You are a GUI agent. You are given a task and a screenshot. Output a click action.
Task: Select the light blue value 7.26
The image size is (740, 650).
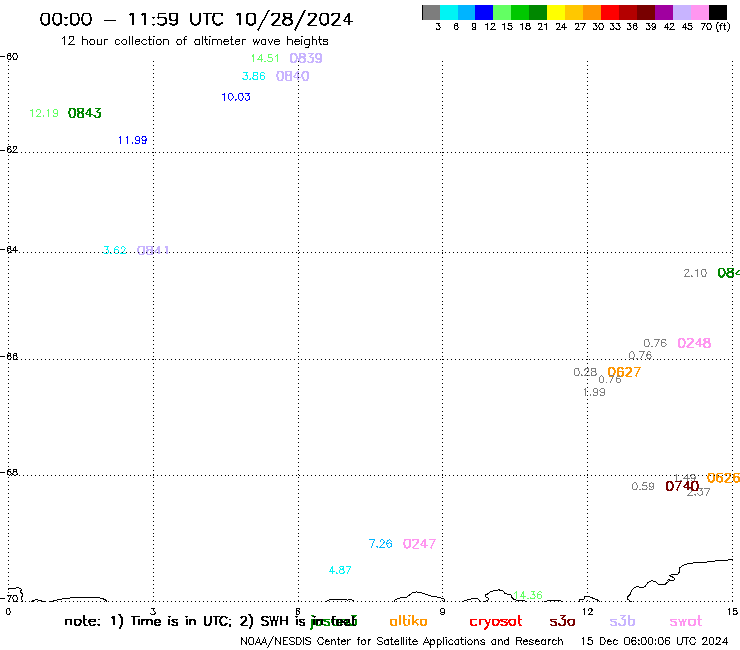coord(380,544)
